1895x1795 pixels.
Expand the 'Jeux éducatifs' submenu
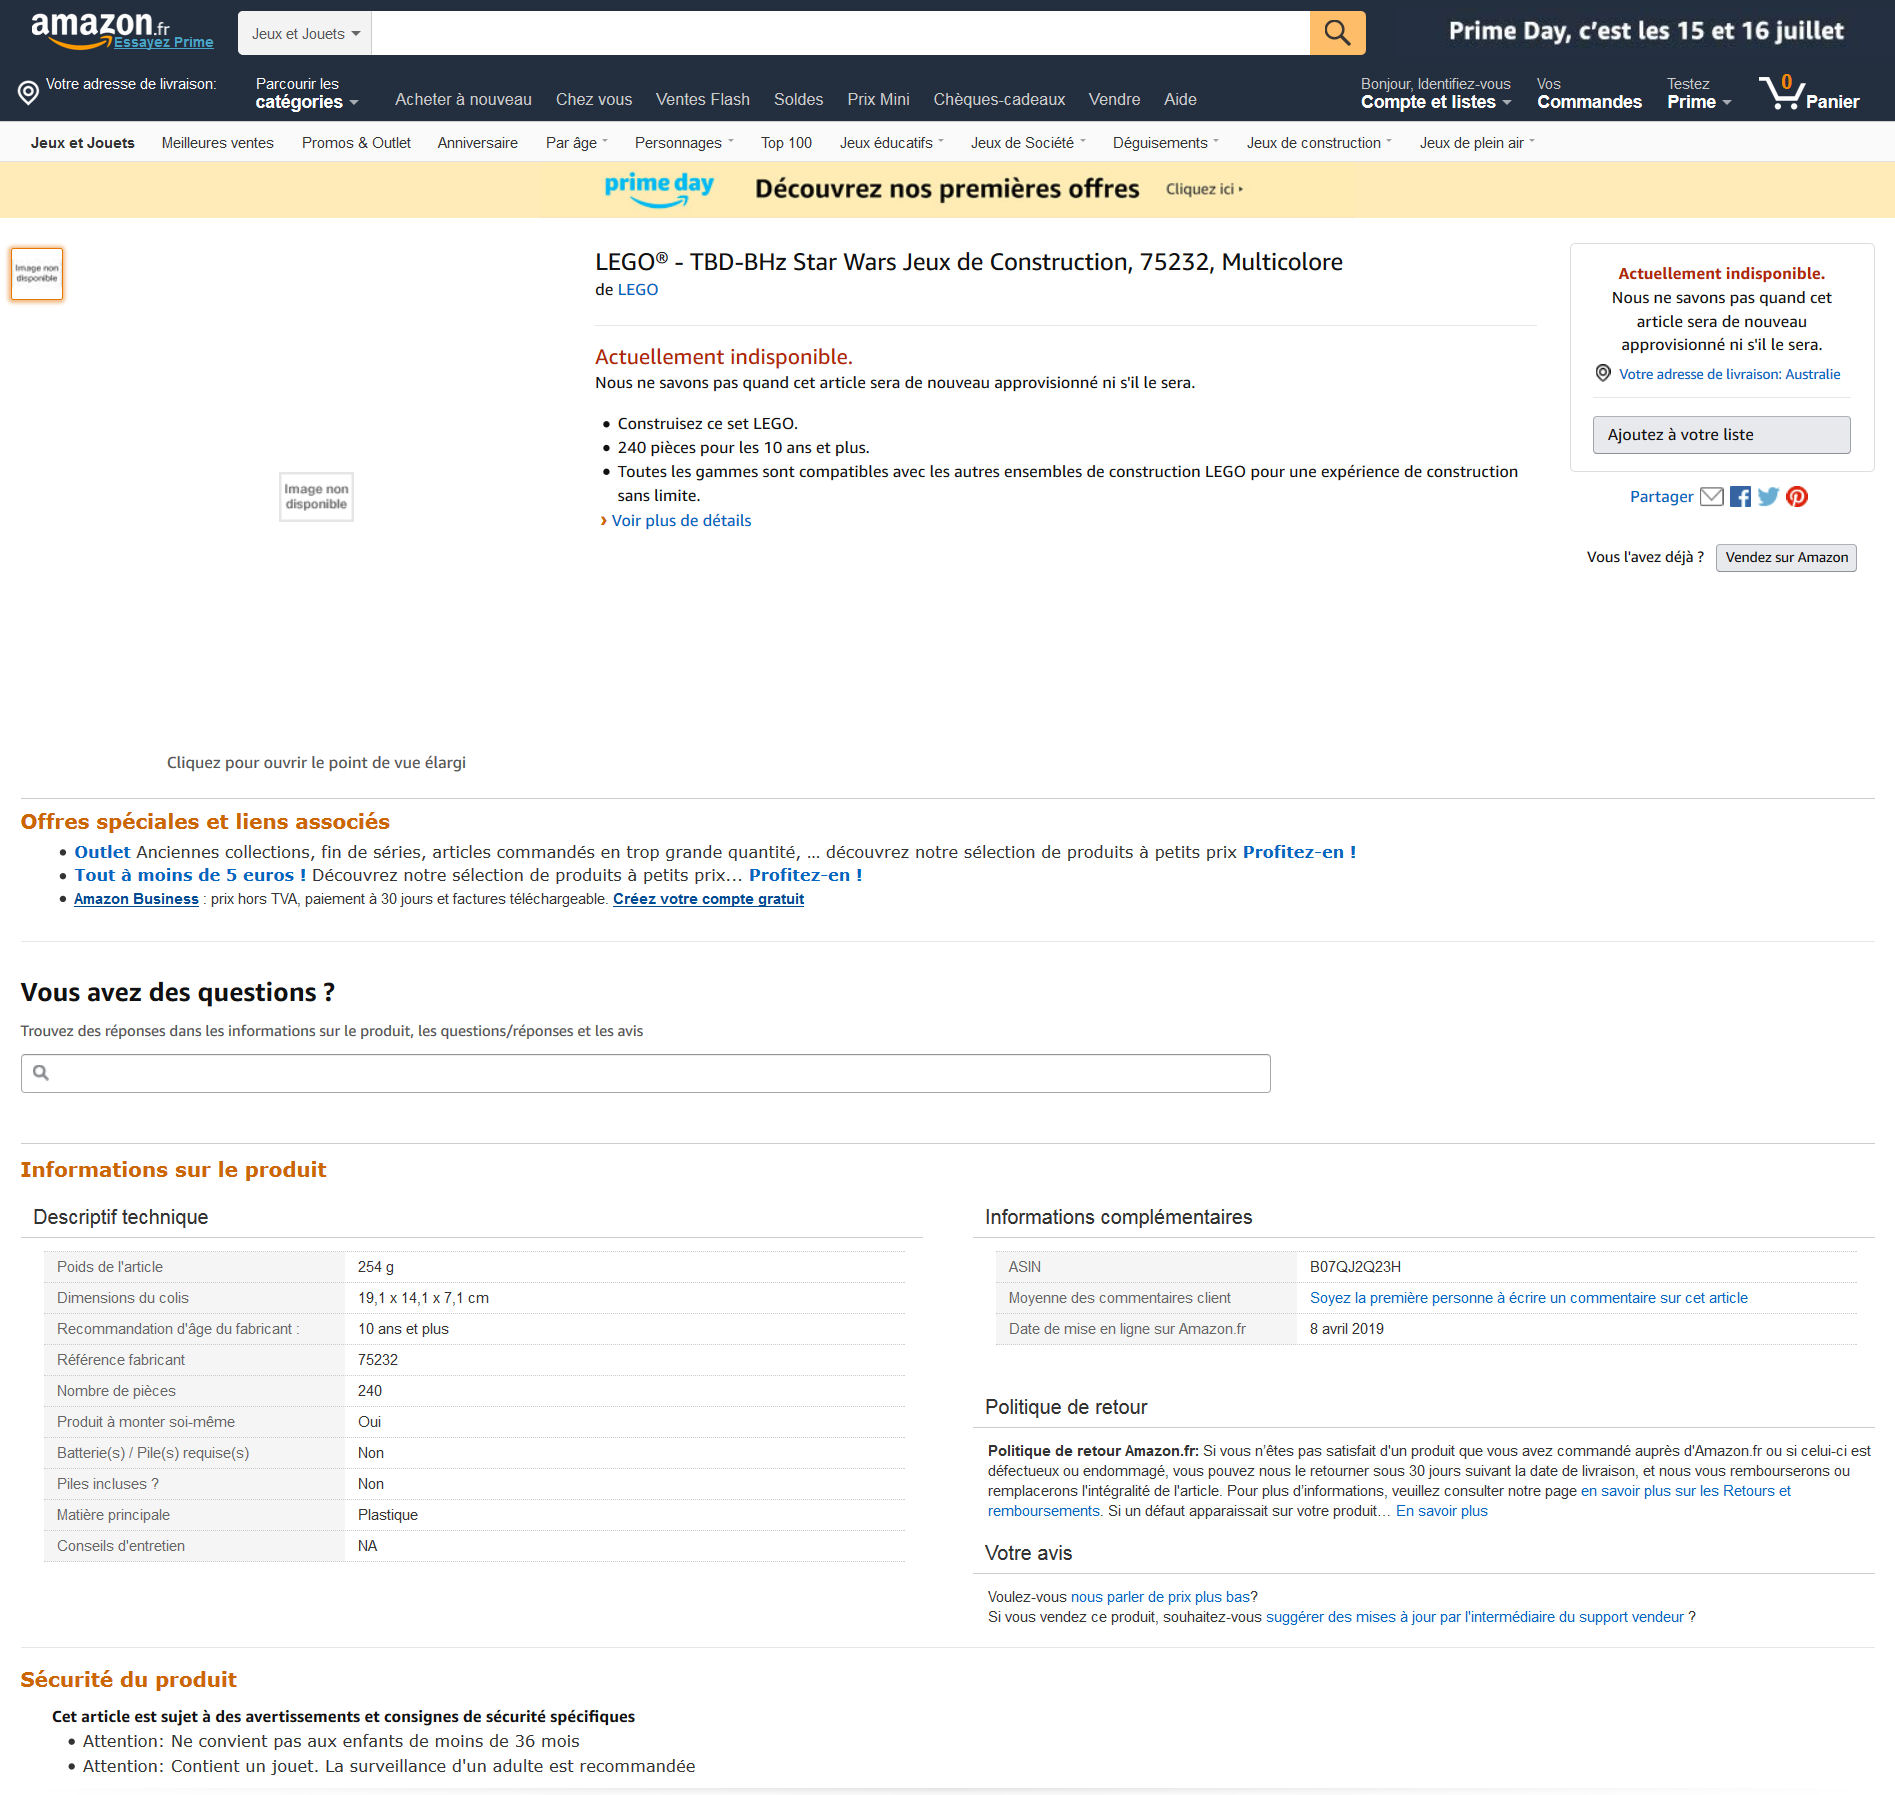pos(891,143)
